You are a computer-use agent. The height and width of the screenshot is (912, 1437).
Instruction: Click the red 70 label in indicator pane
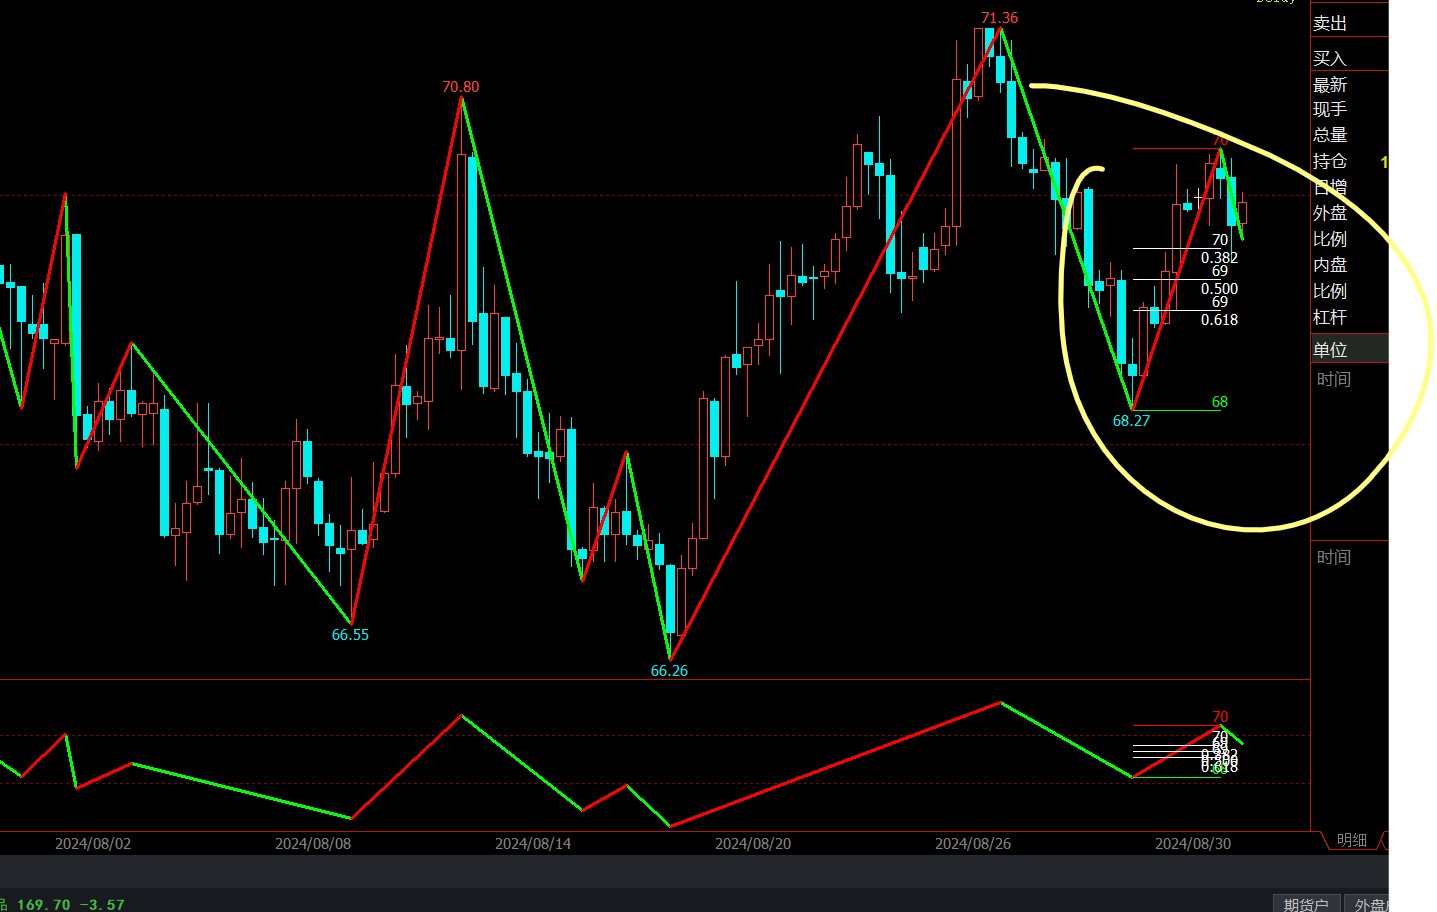tap(1220, 717)
